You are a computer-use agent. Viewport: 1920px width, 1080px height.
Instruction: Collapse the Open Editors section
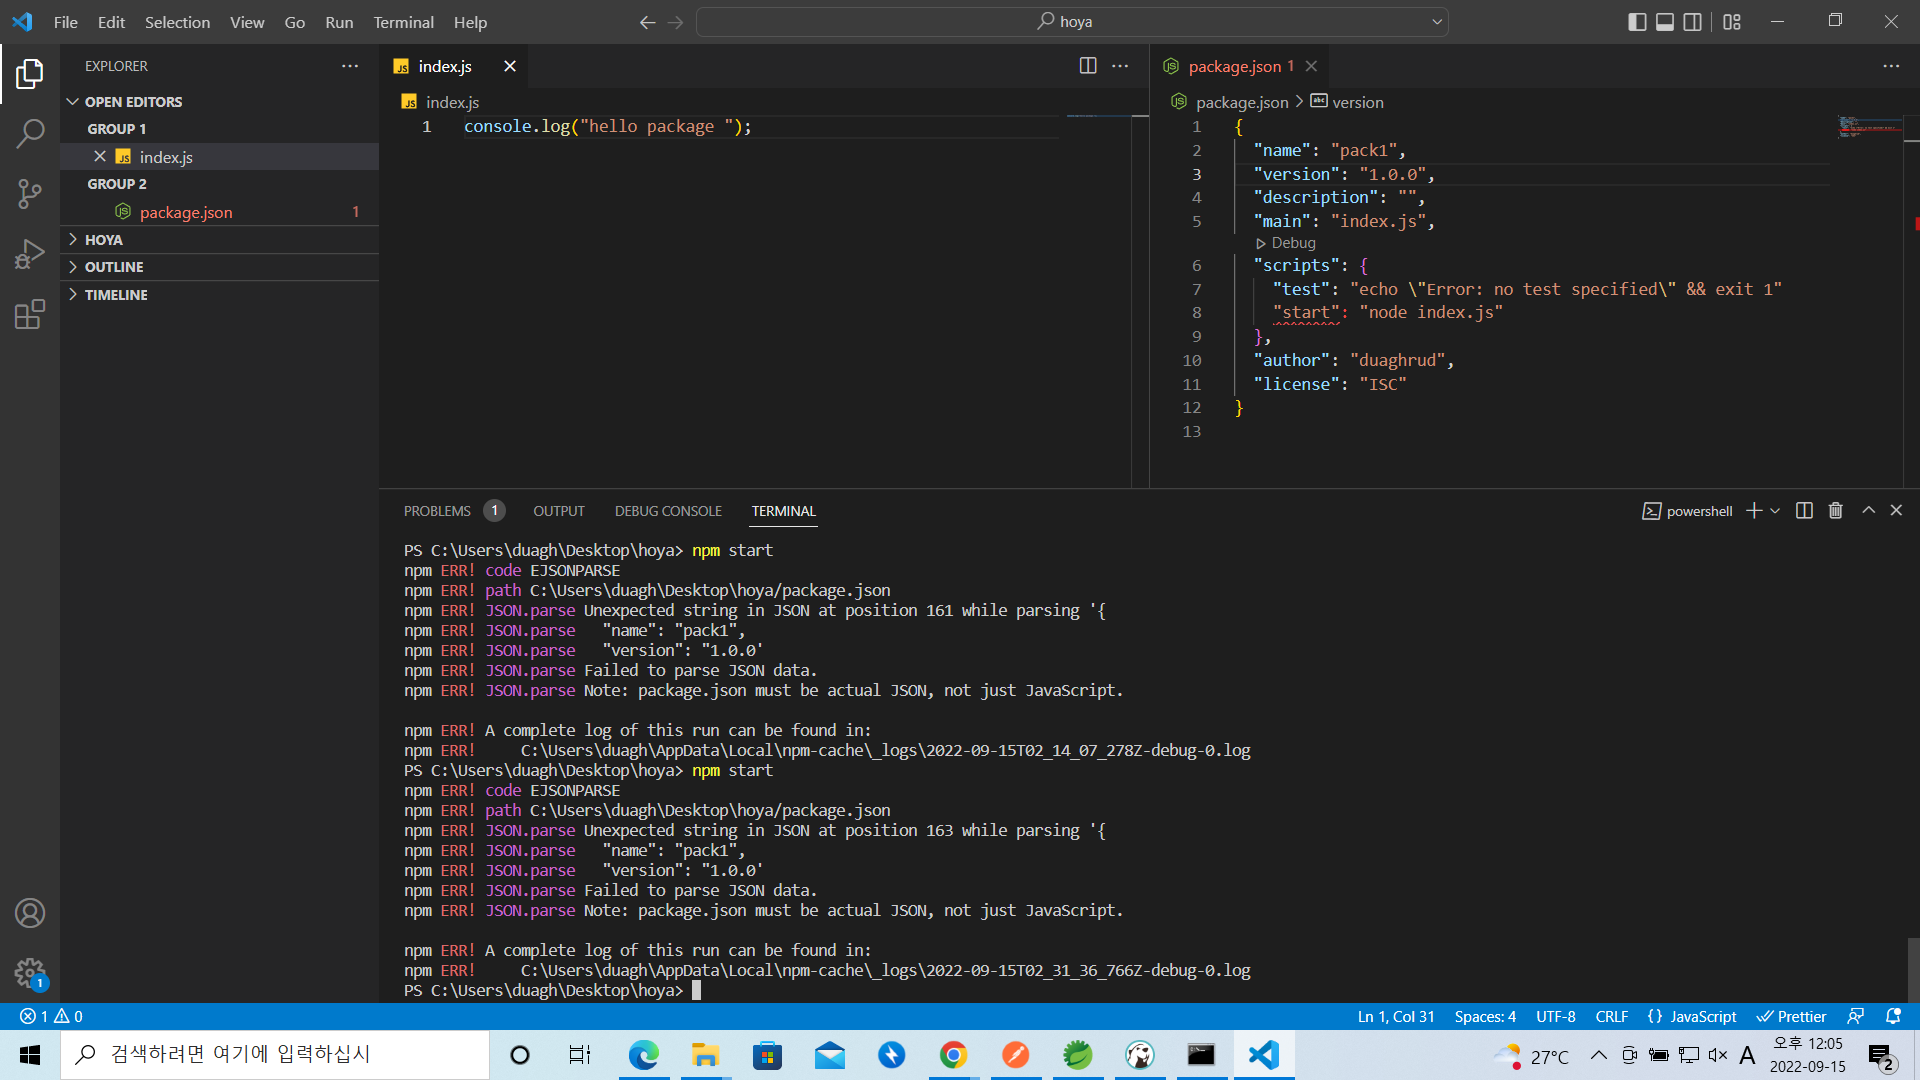pyautogui.click(x=220, y=102)
